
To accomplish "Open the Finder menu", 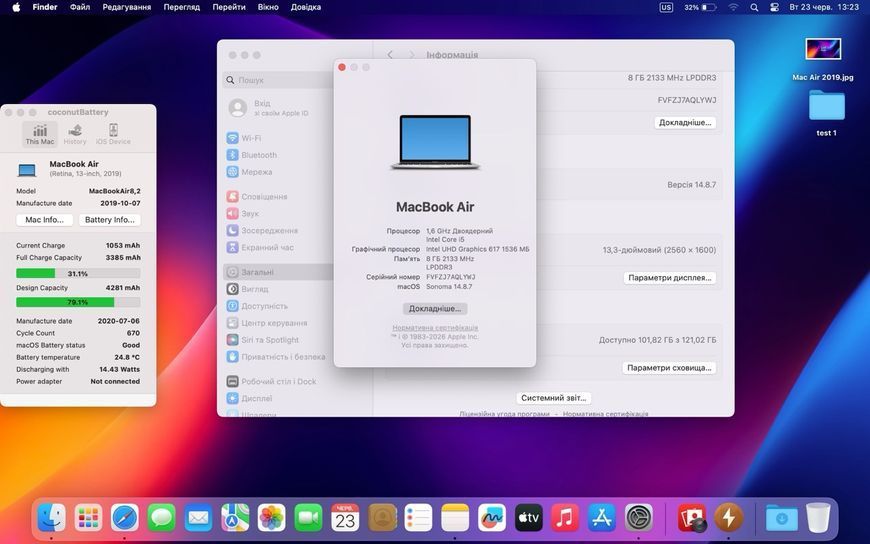I will [45, 7].
